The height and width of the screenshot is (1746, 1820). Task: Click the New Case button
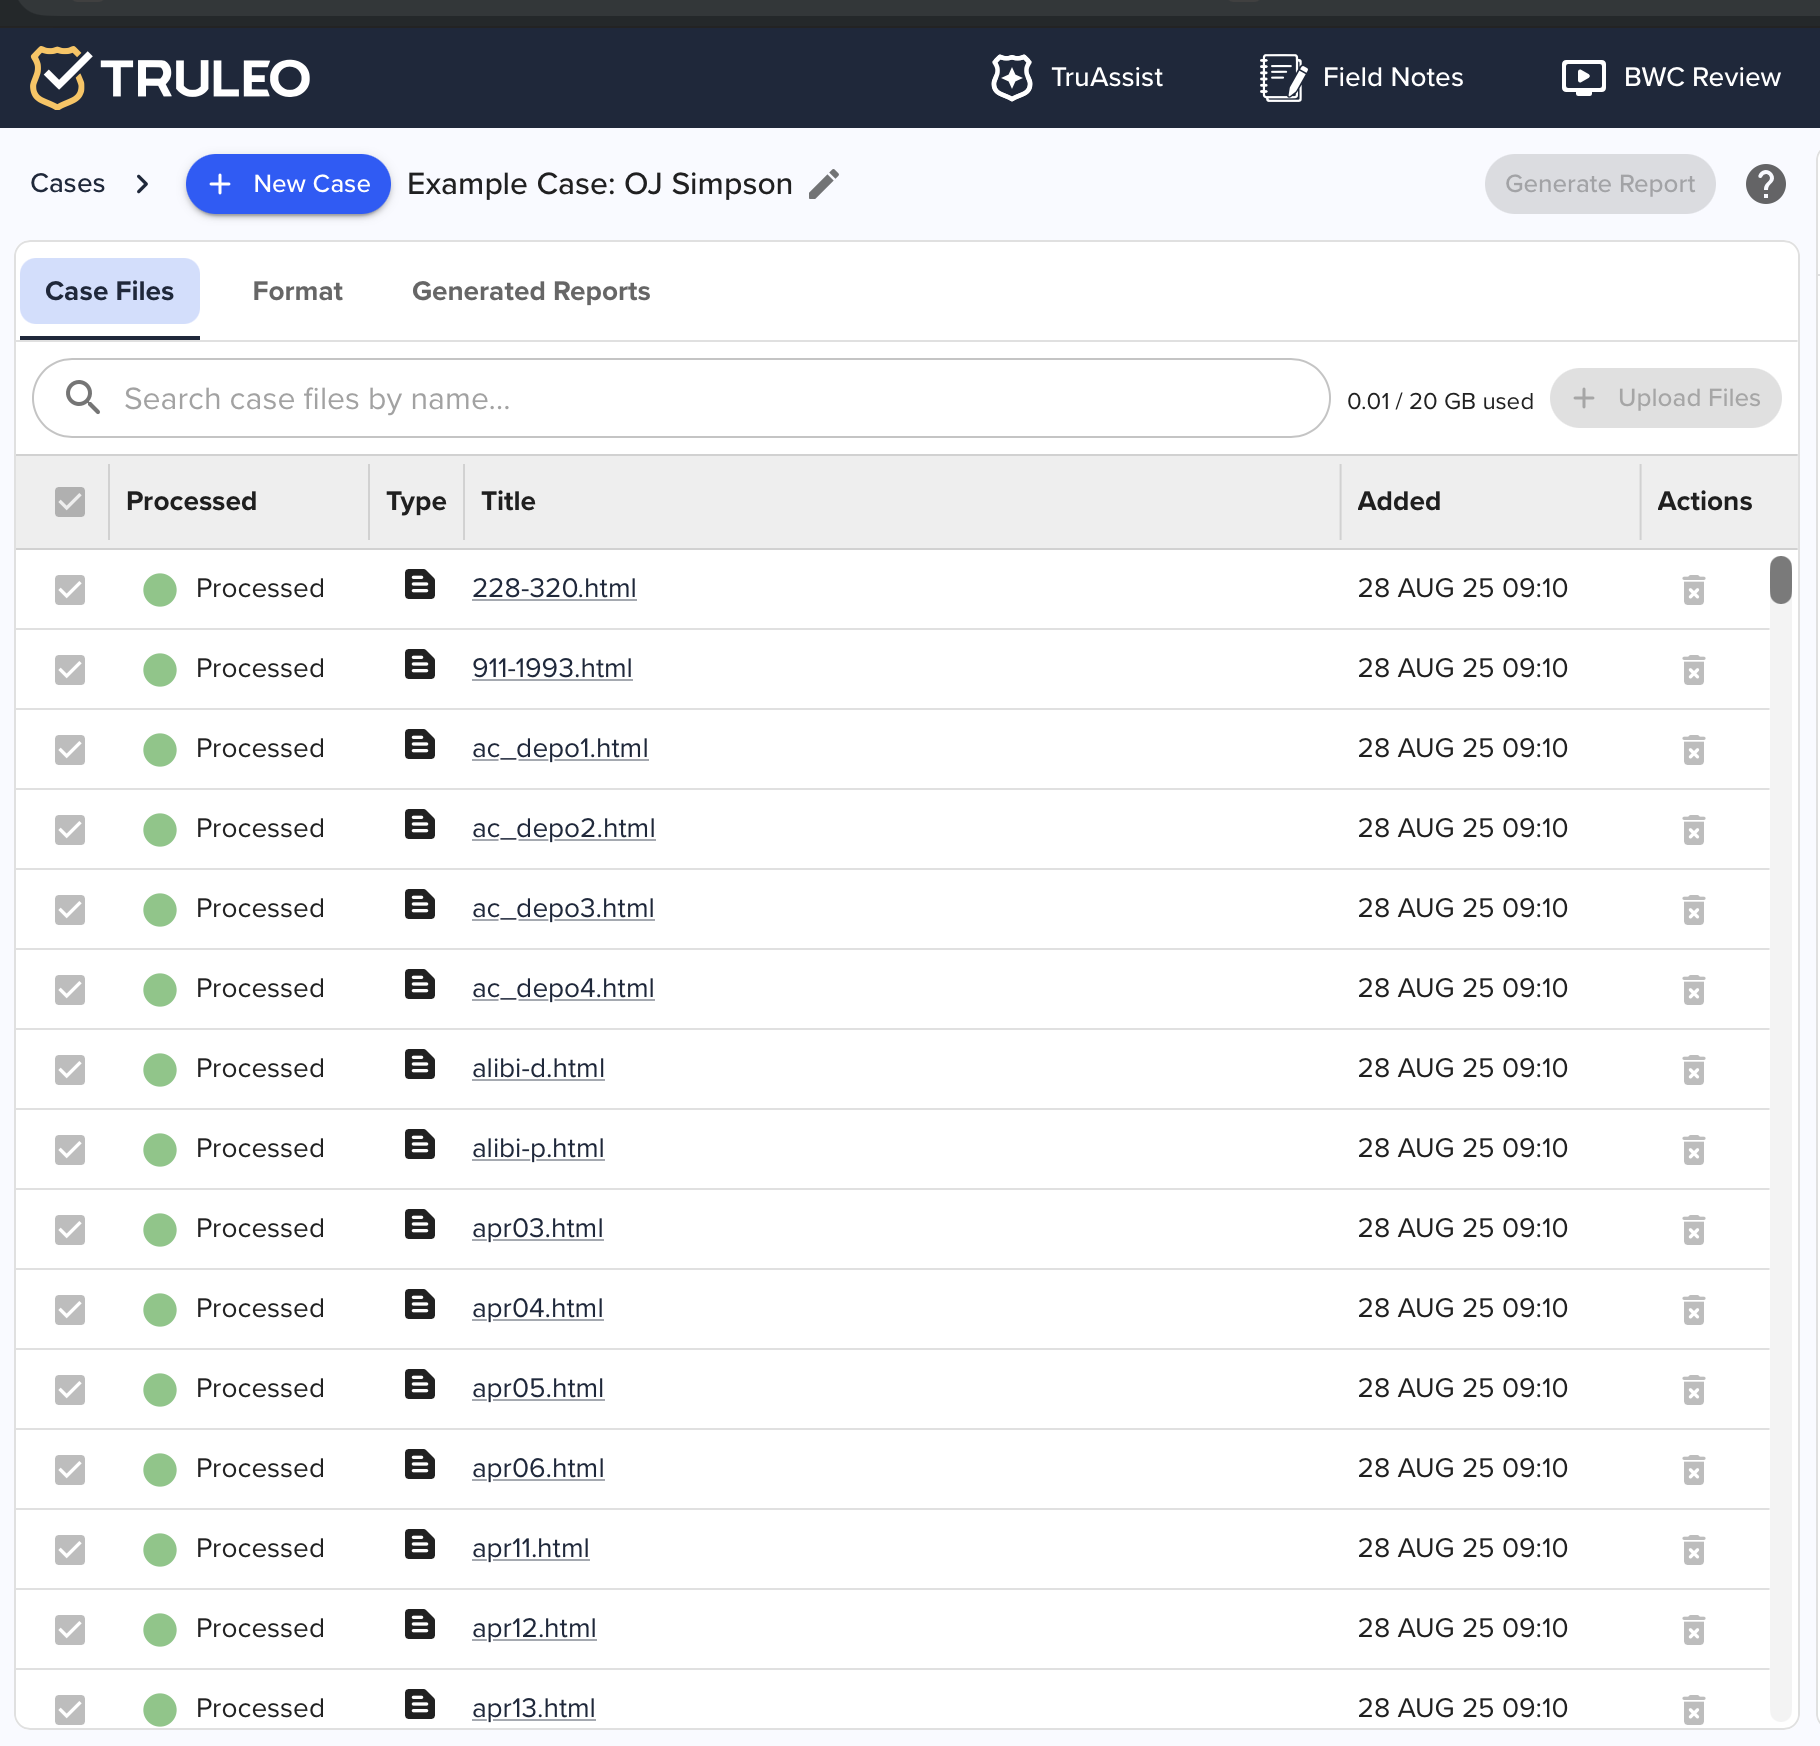288,184
